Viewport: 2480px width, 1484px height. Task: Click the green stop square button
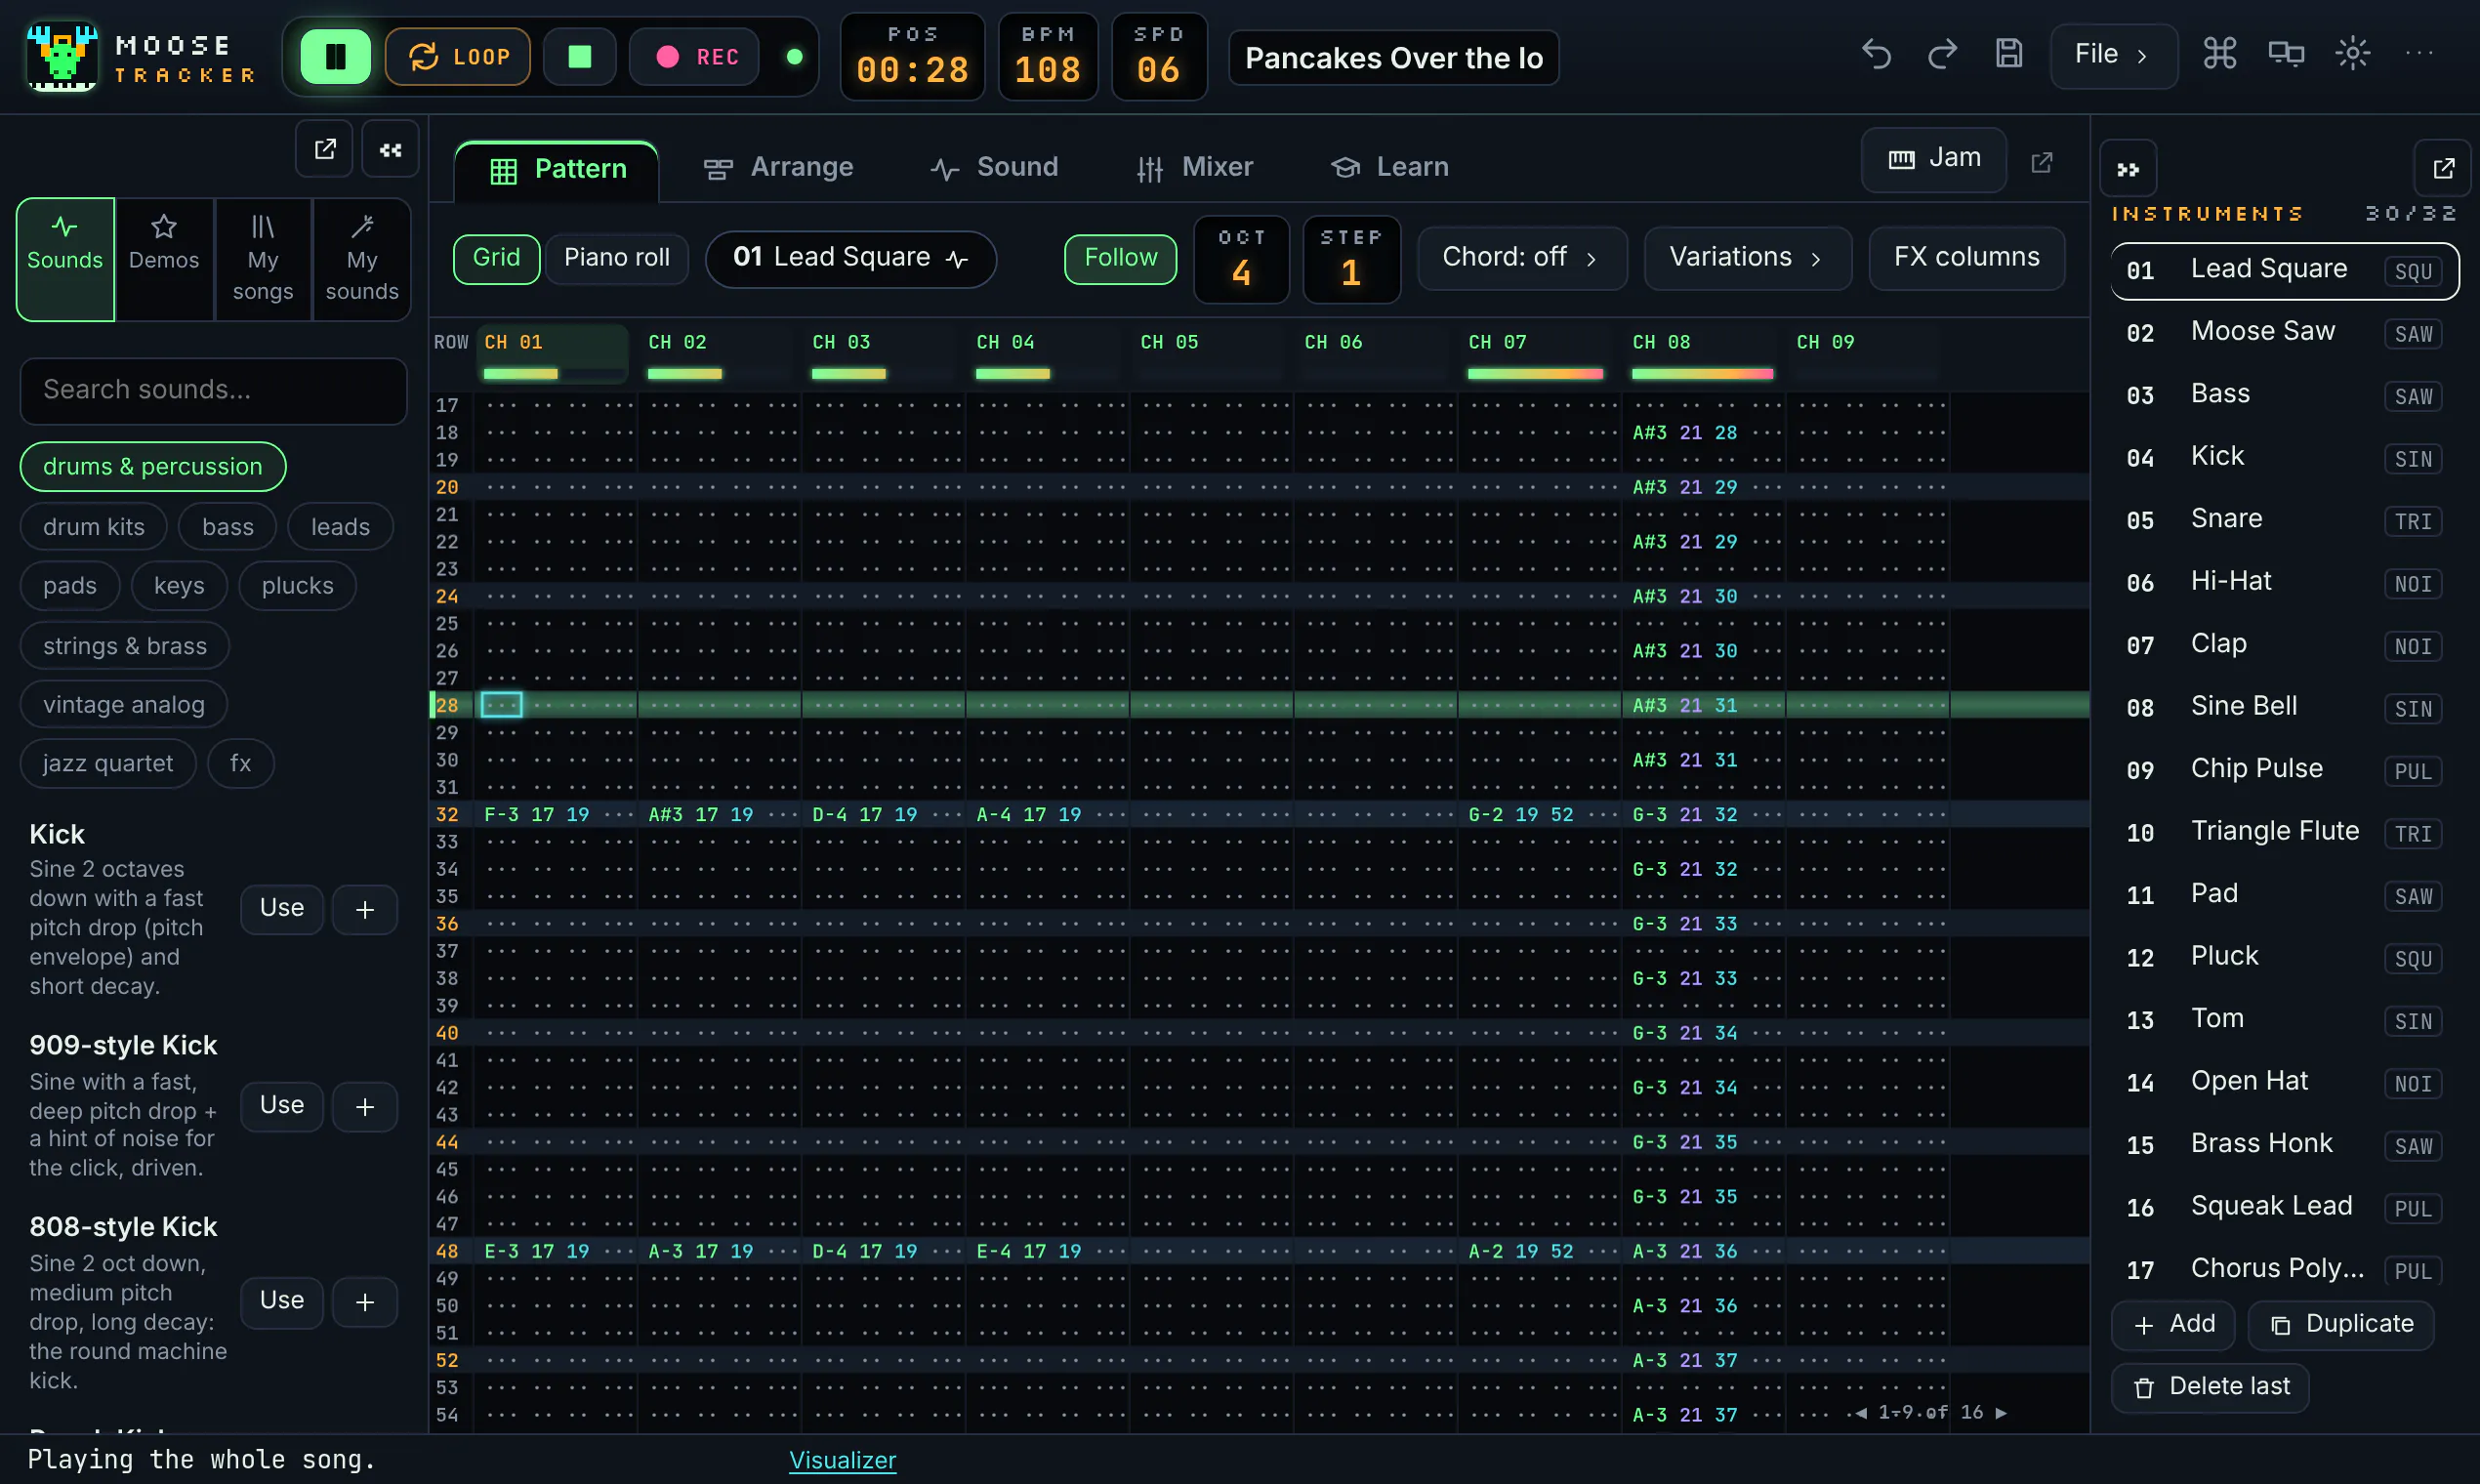click(x=580, y=56)
